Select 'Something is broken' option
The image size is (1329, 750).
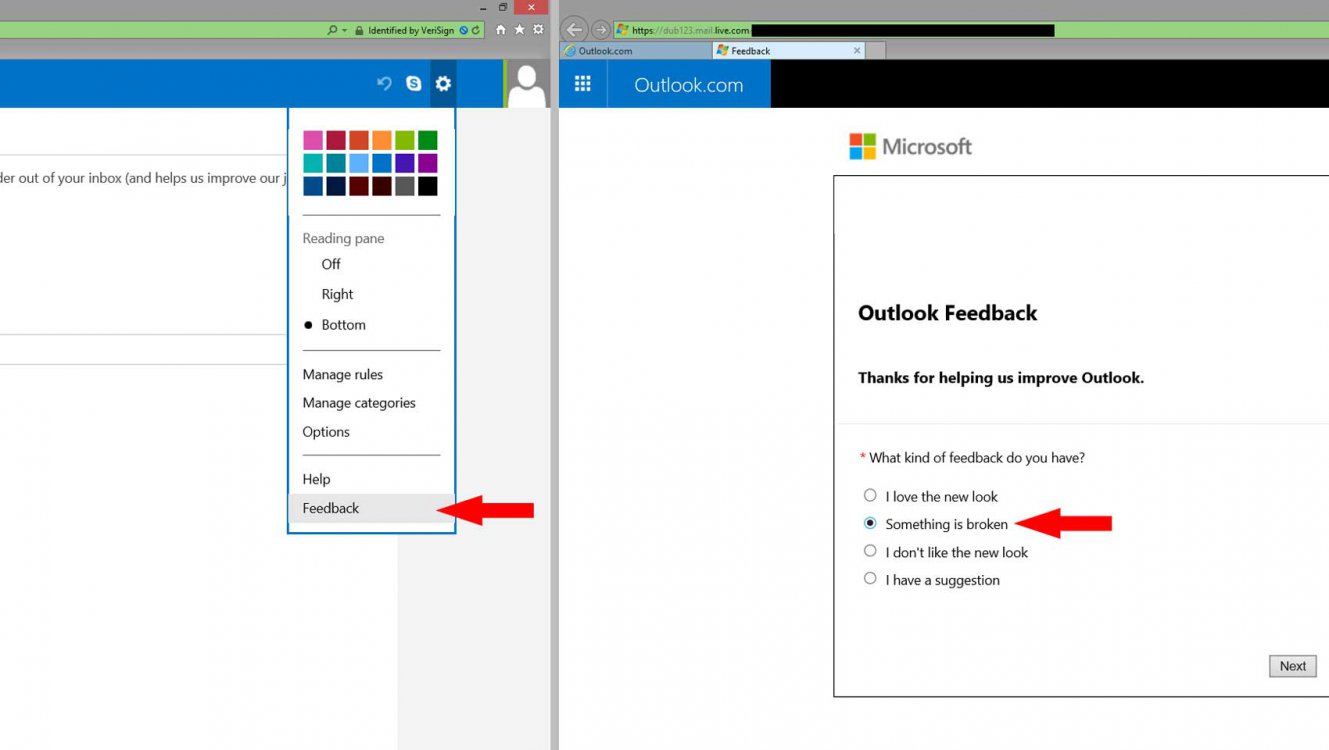tap(870, 523)
